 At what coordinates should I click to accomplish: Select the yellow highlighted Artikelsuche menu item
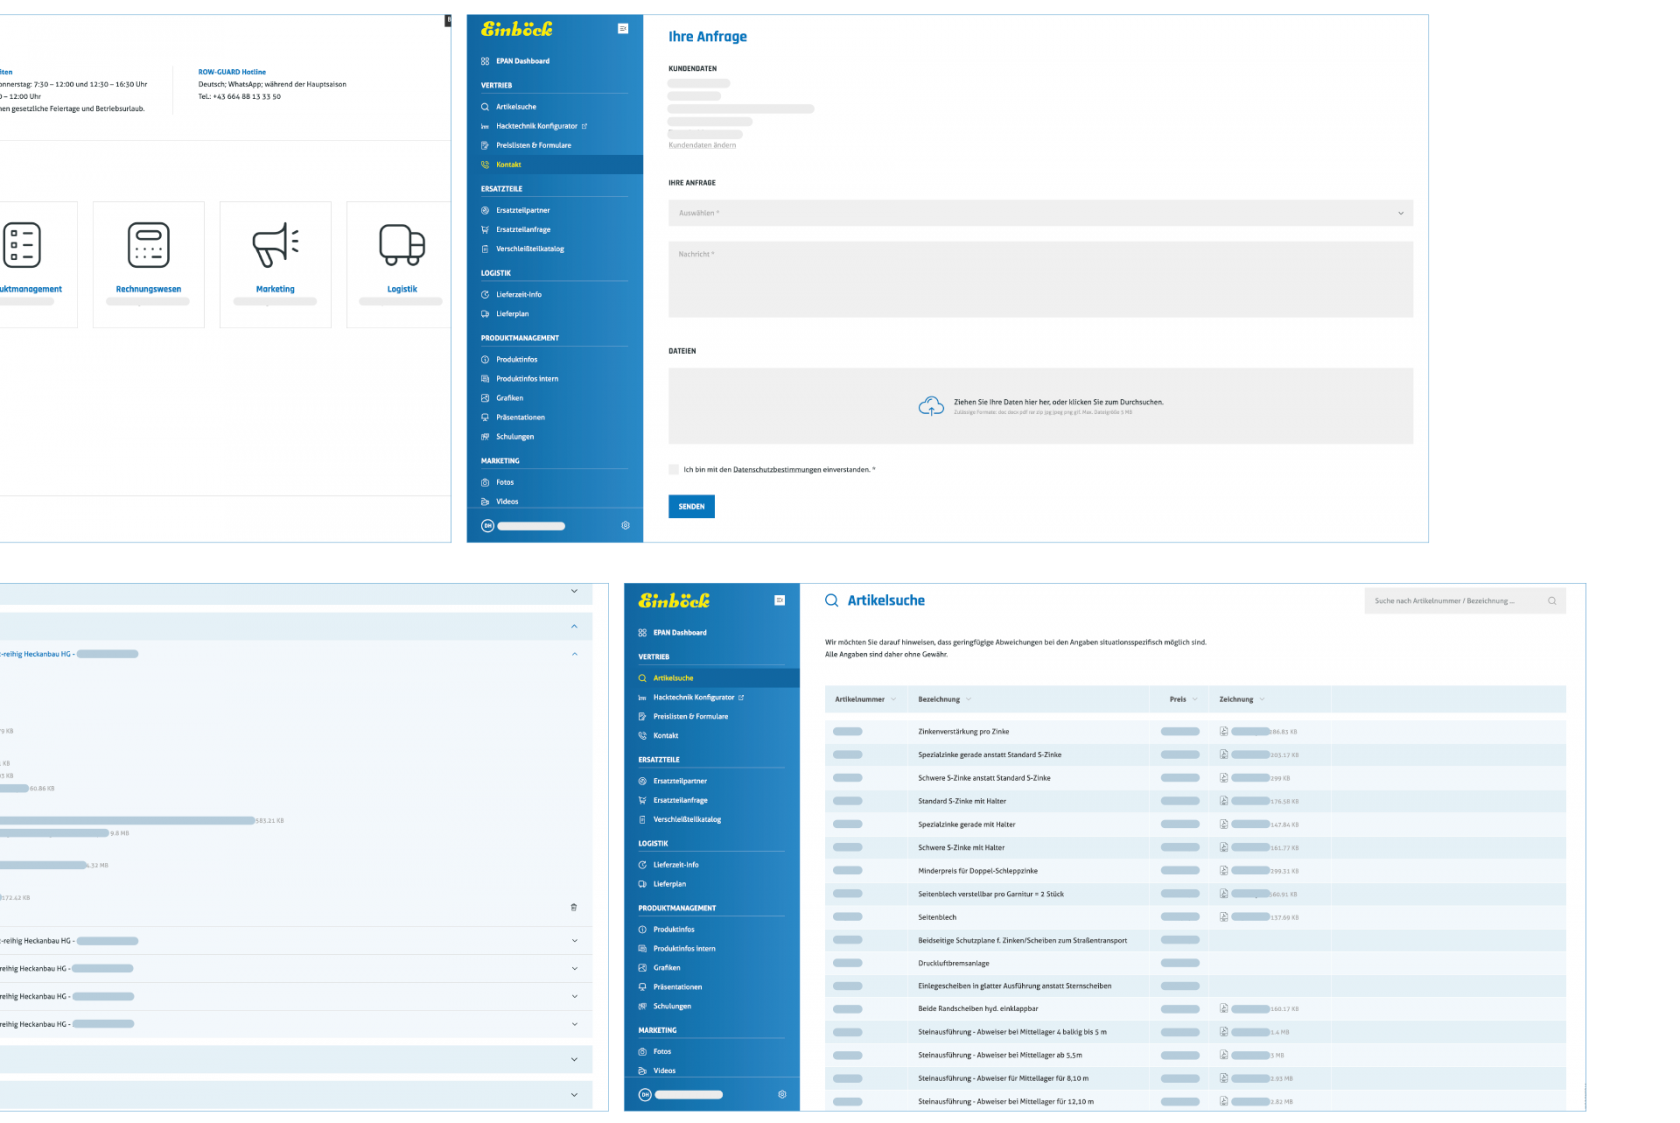[673, 678]
